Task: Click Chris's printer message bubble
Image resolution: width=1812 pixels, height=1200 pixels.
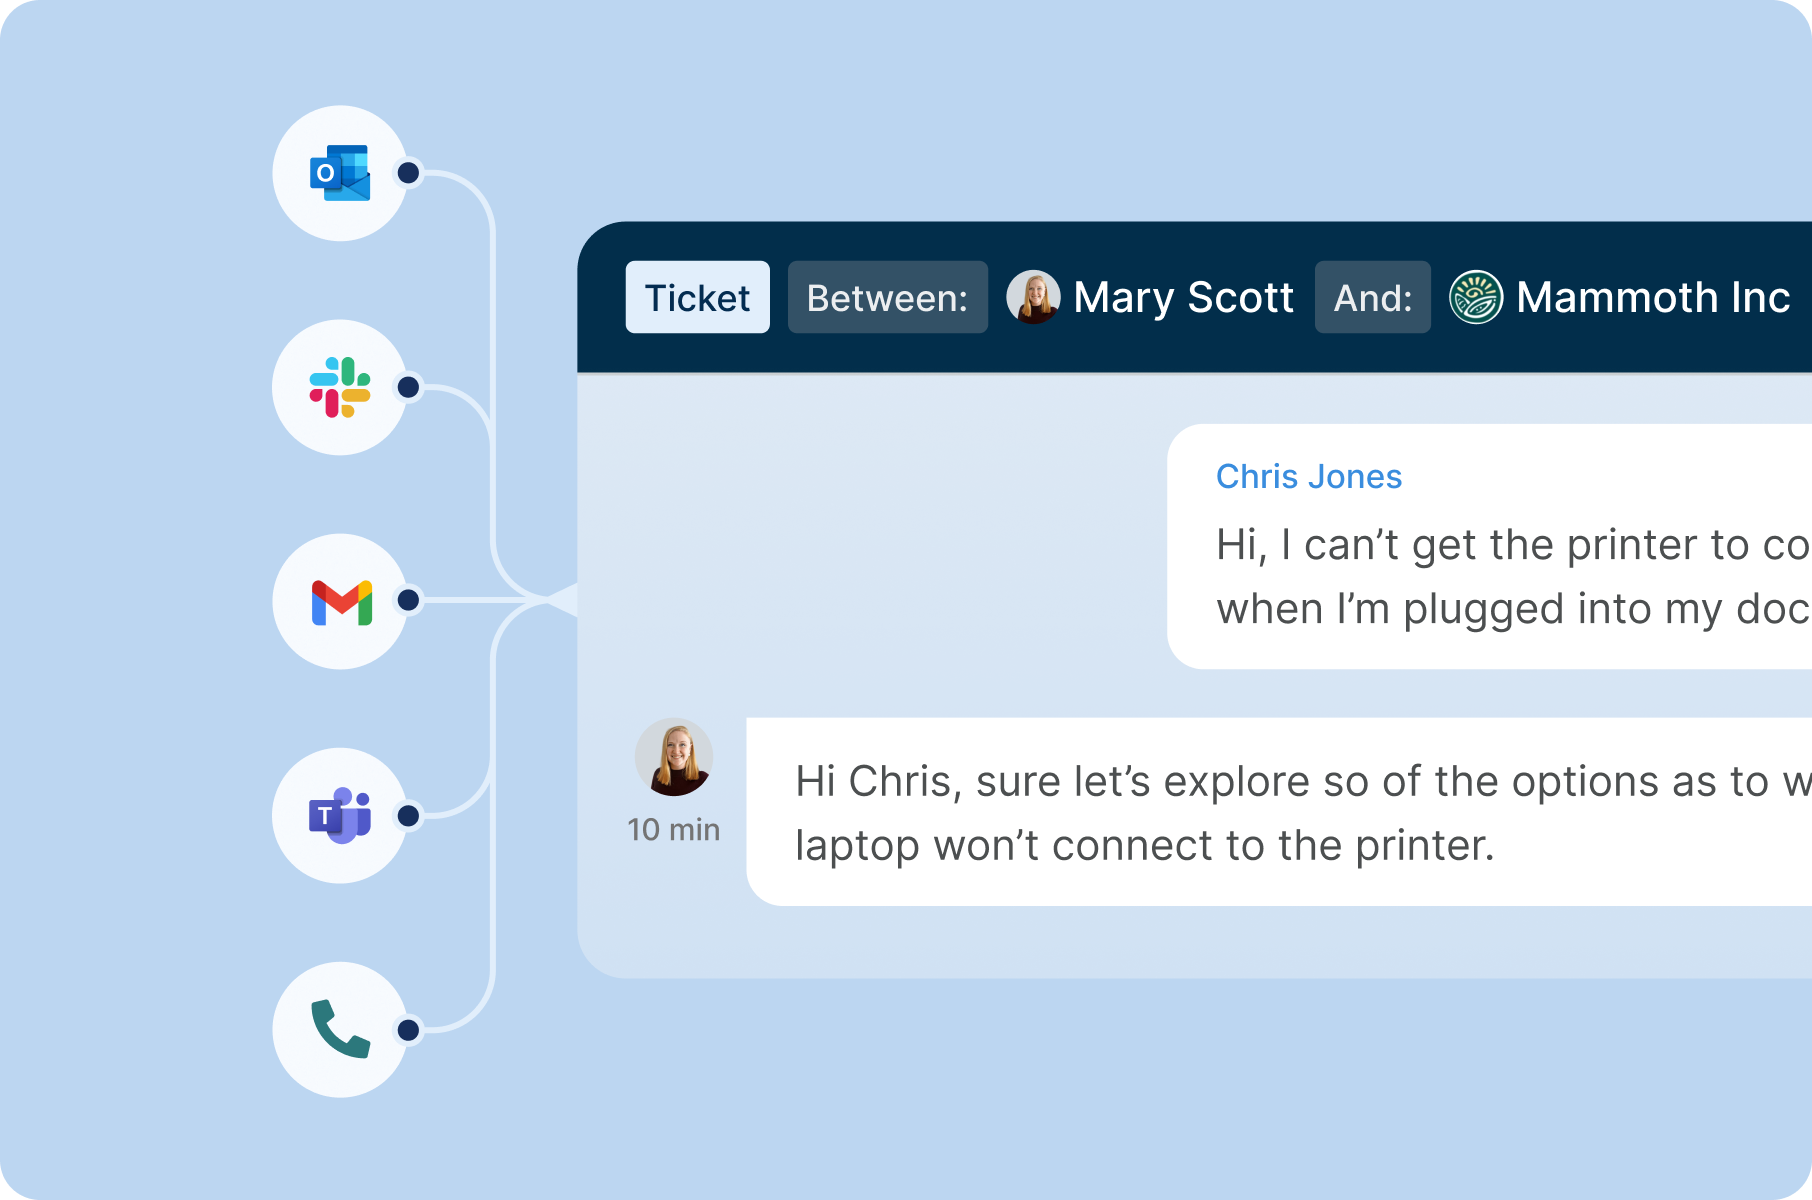Action: tap(1490, 546)
